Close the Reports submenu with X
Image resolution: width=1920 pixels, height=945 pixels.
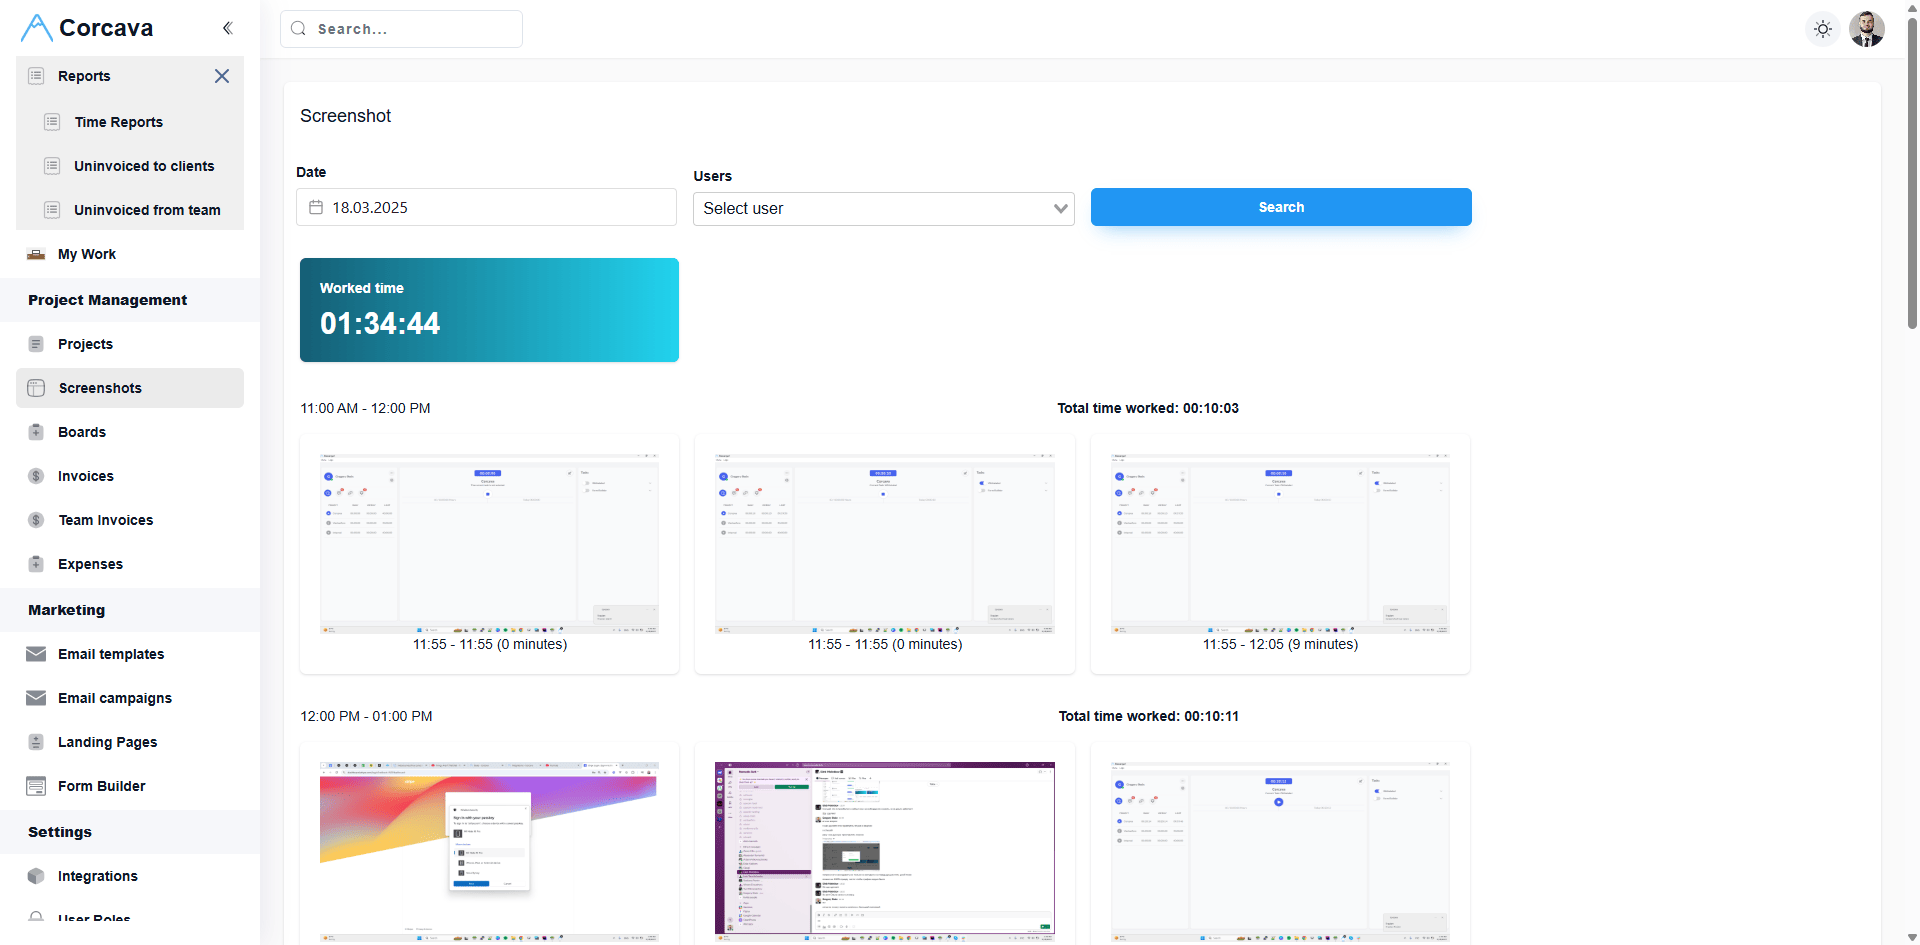click(222, 76)
